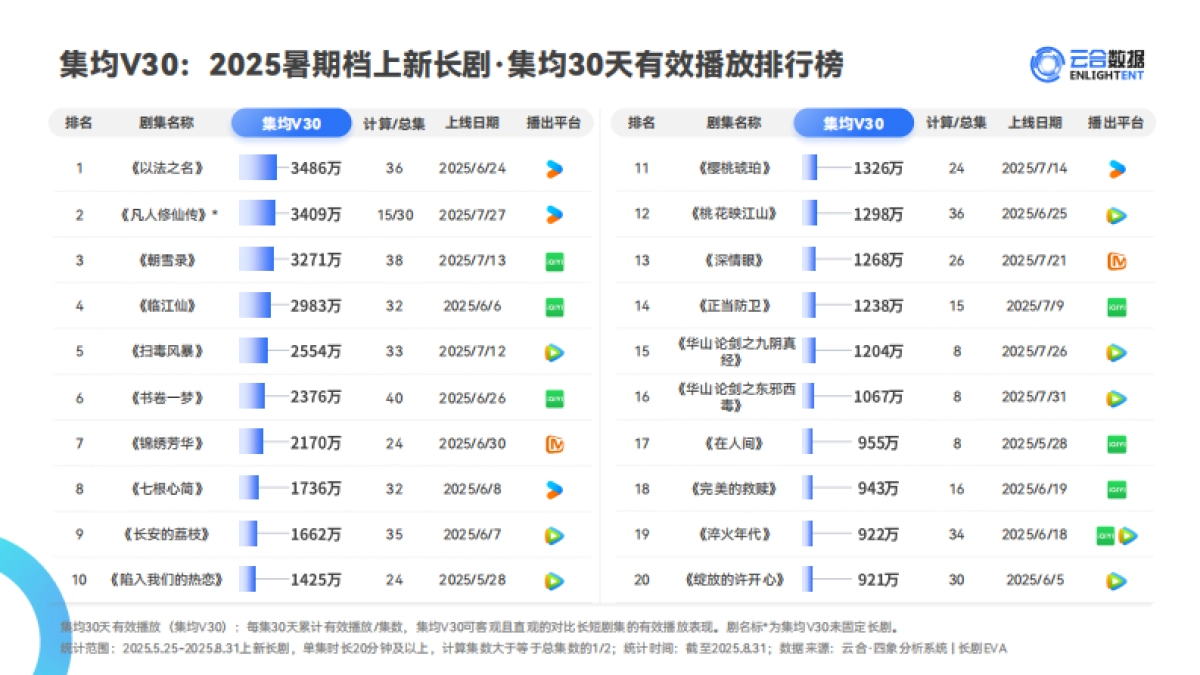Click the 上线日期 header in the right table
Viewport: 1200px width, 675px height.
(x=1037, y=123)
